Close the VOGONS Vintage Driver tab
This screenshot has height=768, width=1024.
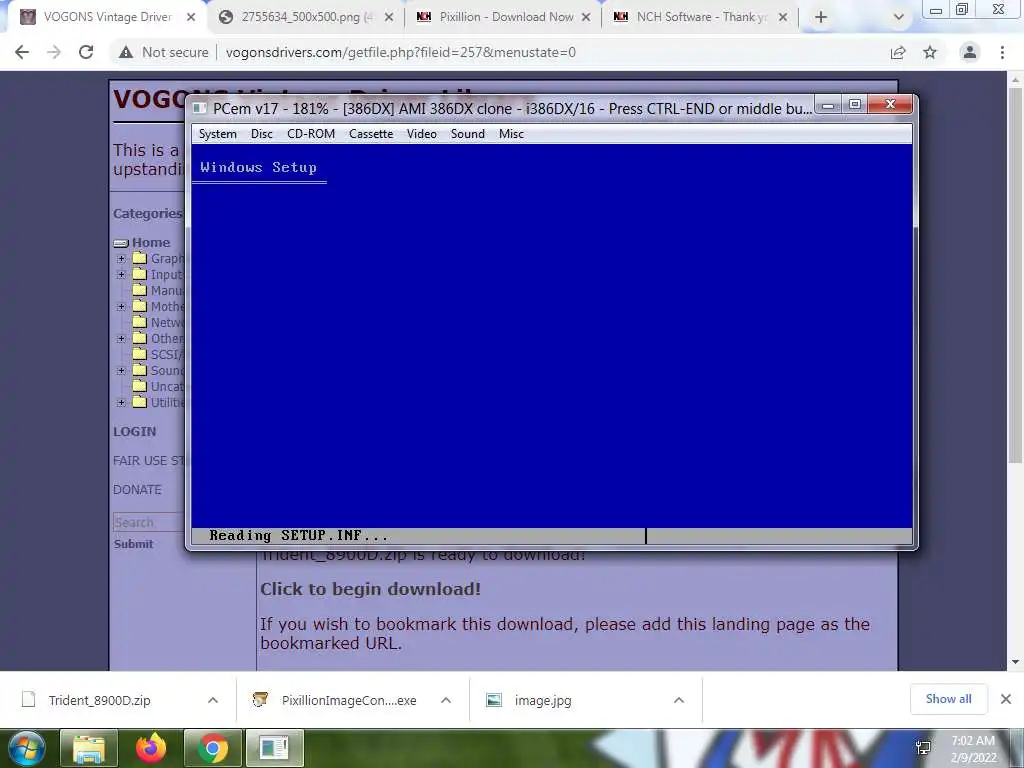(x=191, y=18)
